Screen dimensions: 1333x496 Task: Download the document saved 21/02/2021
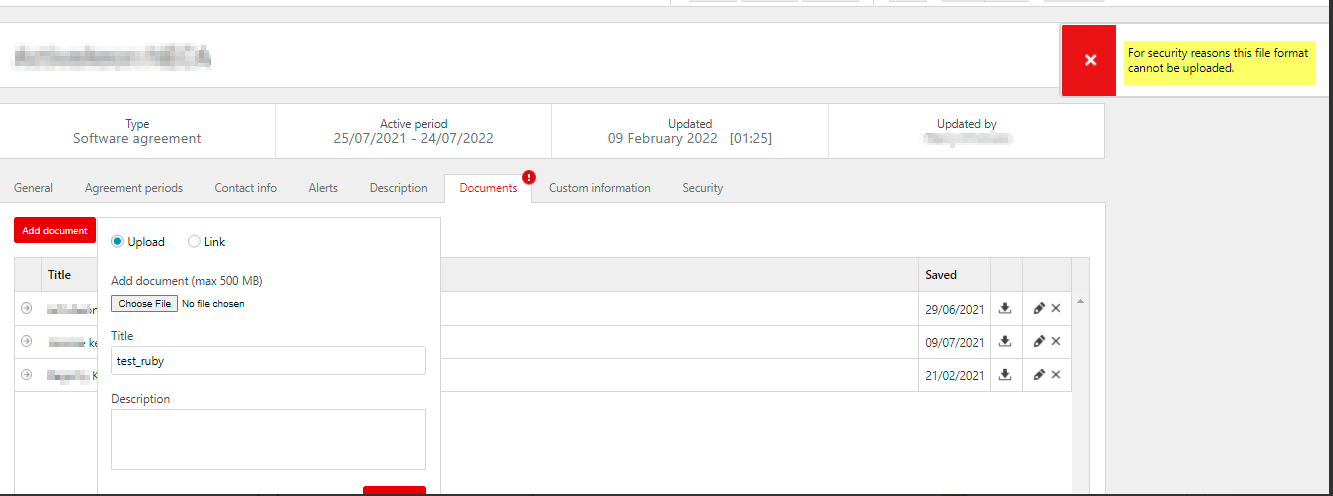(1005, 375)
